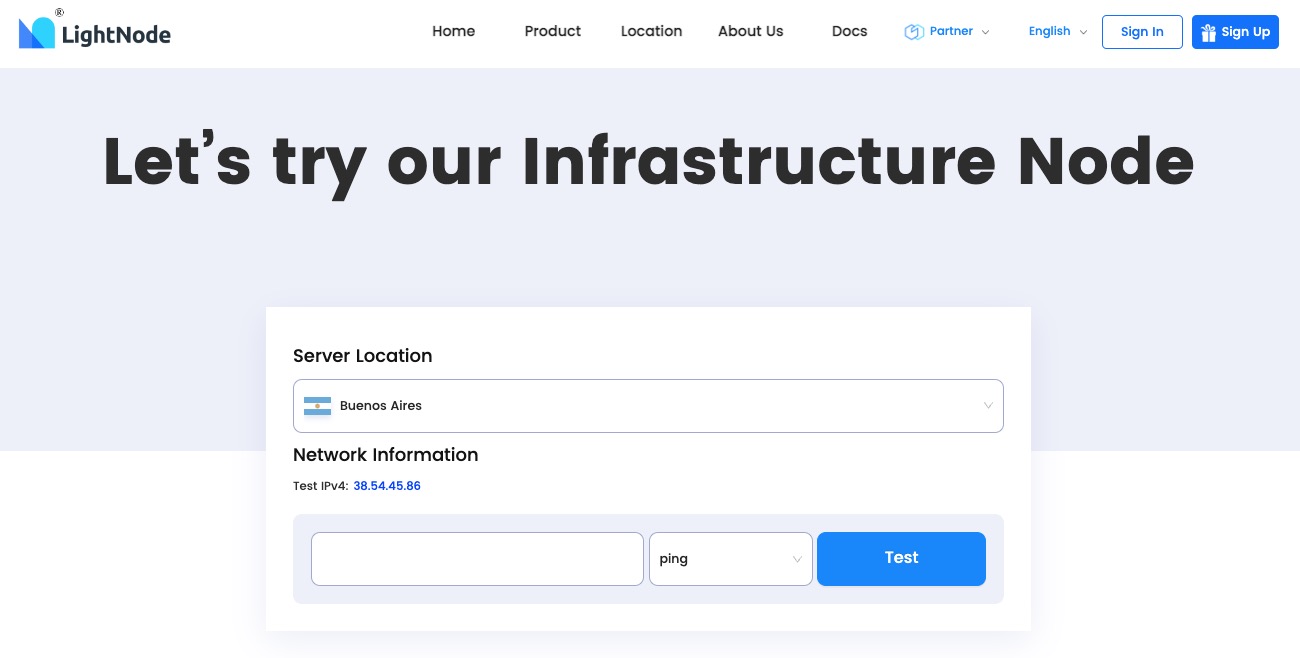The height and width of the screenshot is (658, 1300).
Task: Open the Home menu item
Action: coord(454,31)
